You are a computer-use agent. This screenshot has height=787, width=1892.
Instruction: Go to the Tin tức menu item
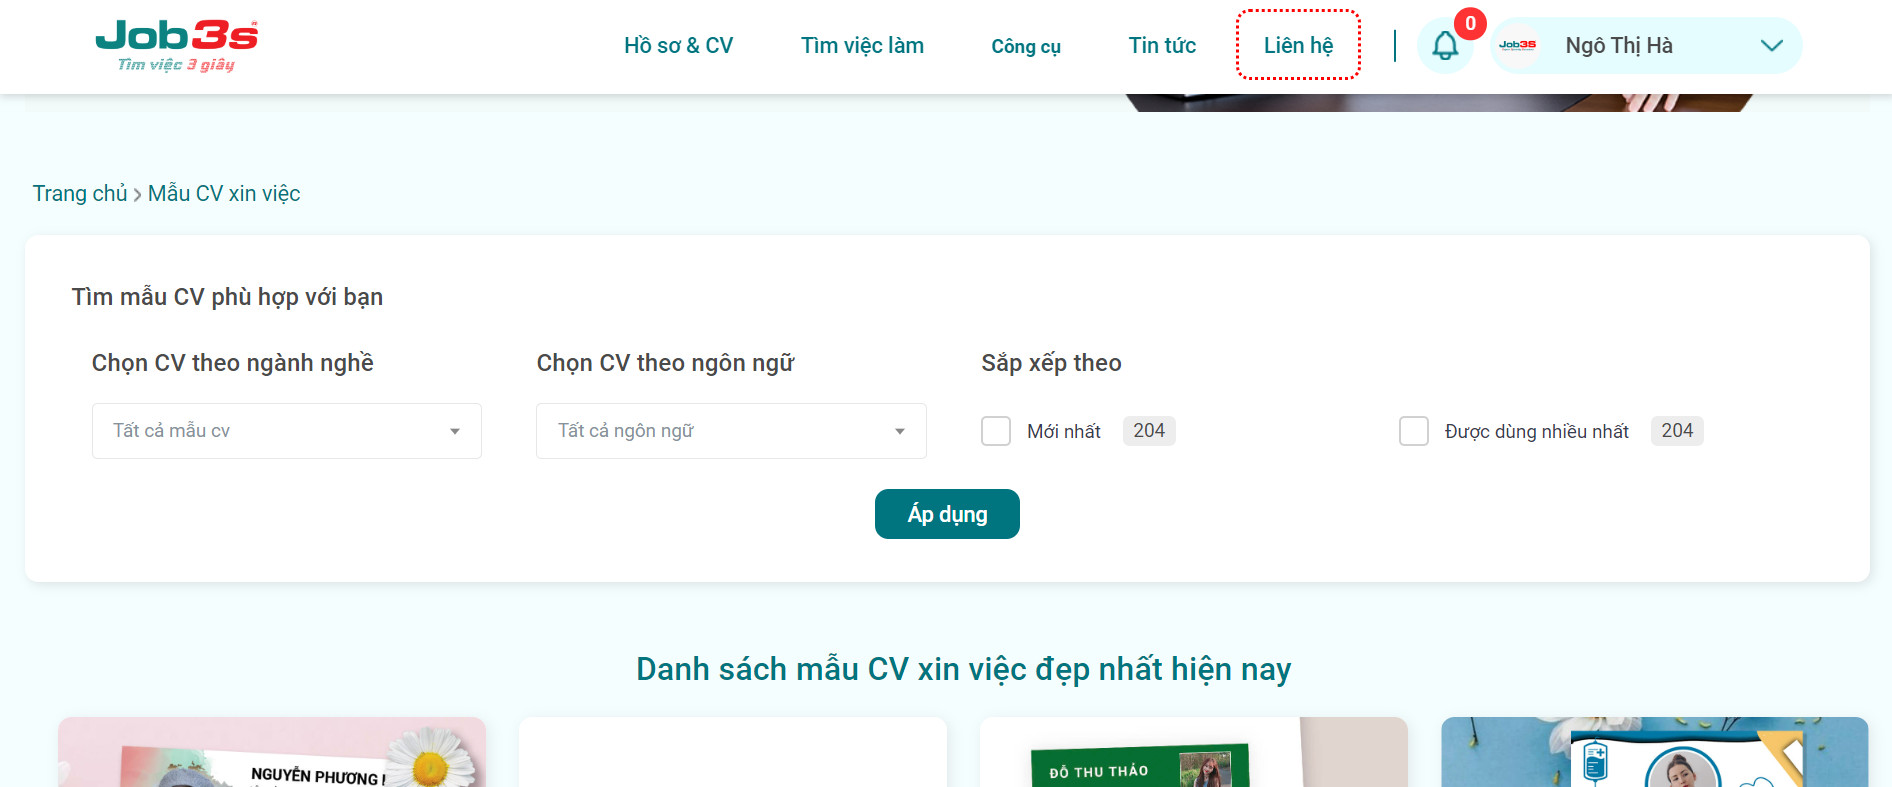coord(1162,46)
